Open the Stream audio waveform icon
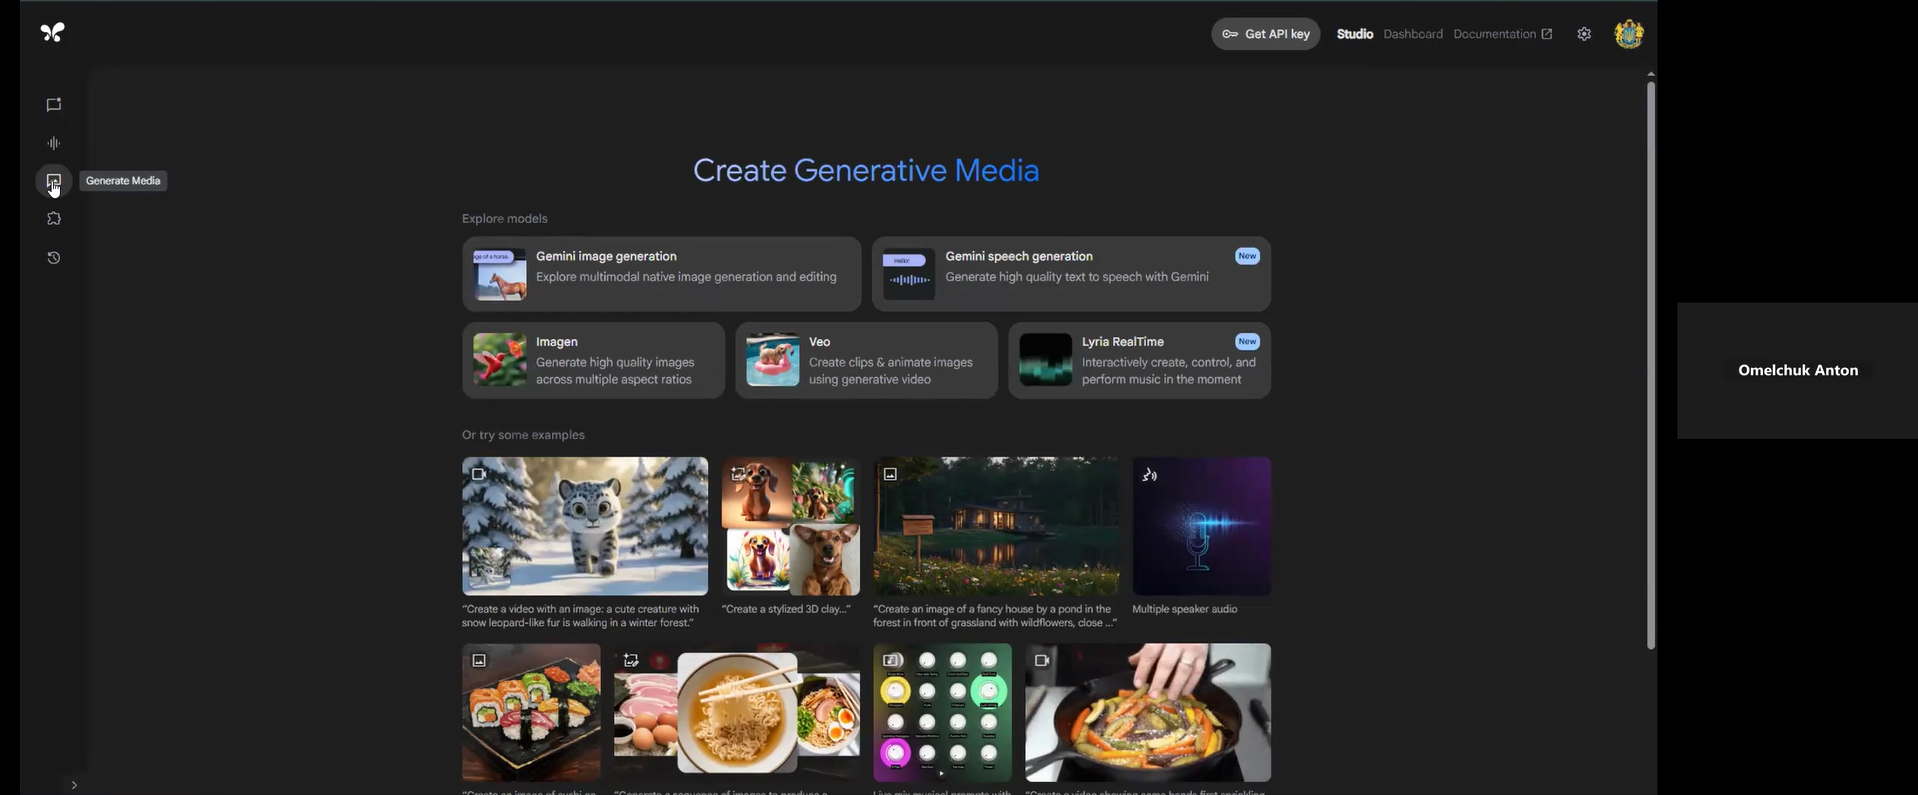The height and width of the screenshot is (795, 1918). click(54, 143)
